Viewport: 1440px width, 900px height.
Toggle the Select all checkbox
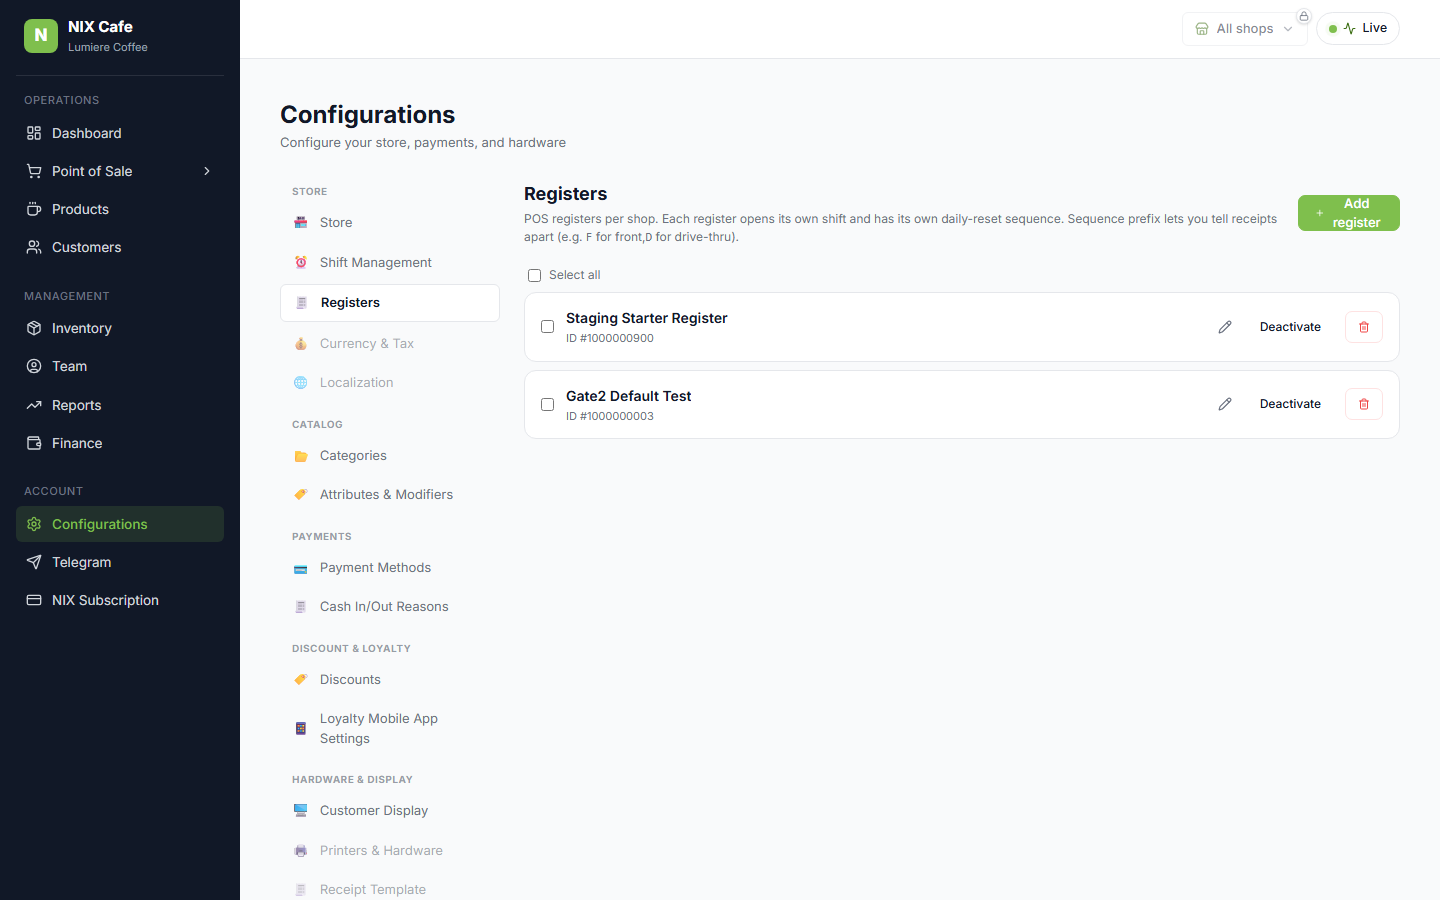click(535, 275)
